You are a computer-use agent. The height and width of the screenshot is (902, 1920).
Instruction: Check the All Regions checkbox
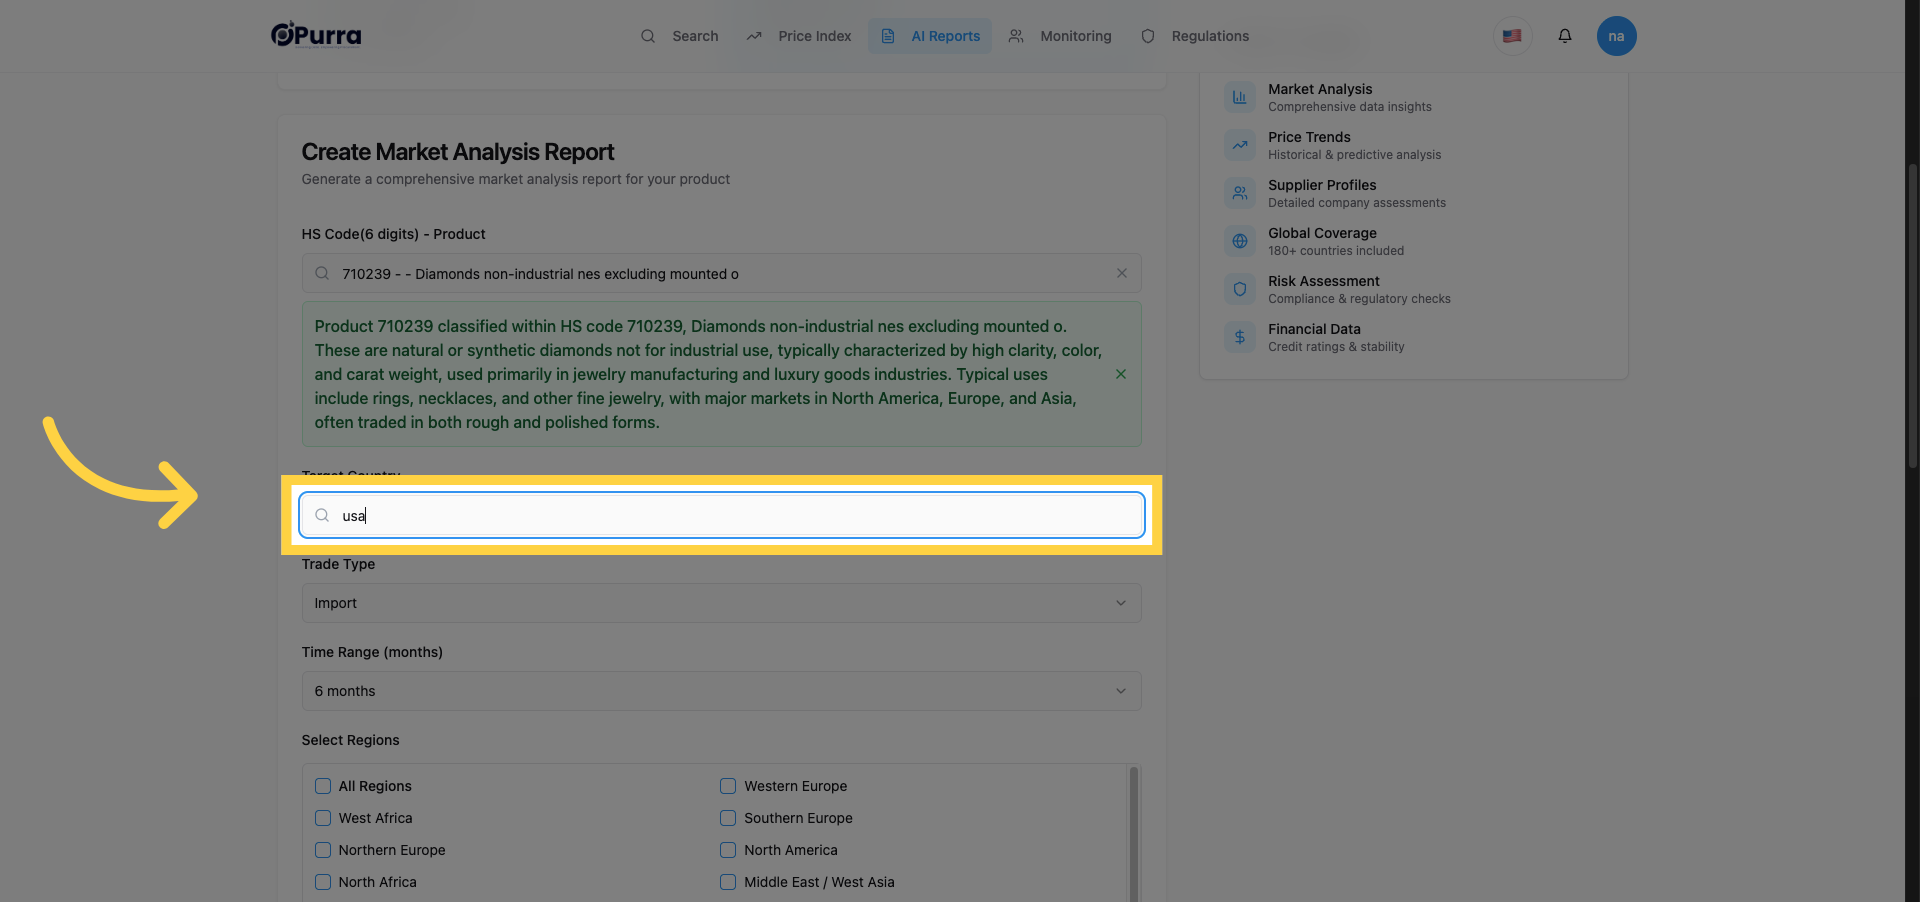point(323,786)
